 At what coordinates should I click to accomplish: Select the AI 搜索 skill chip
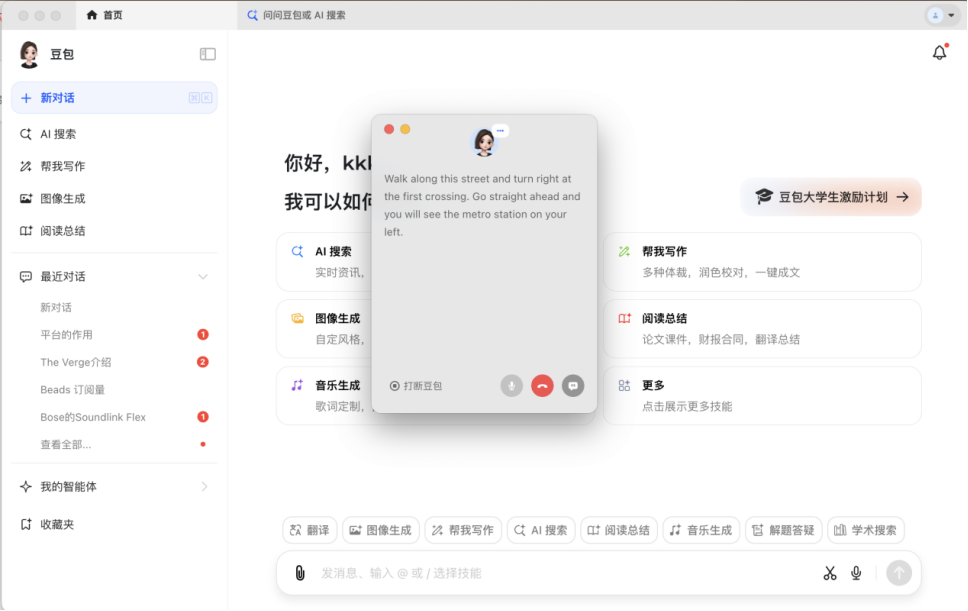click(541, 530)
